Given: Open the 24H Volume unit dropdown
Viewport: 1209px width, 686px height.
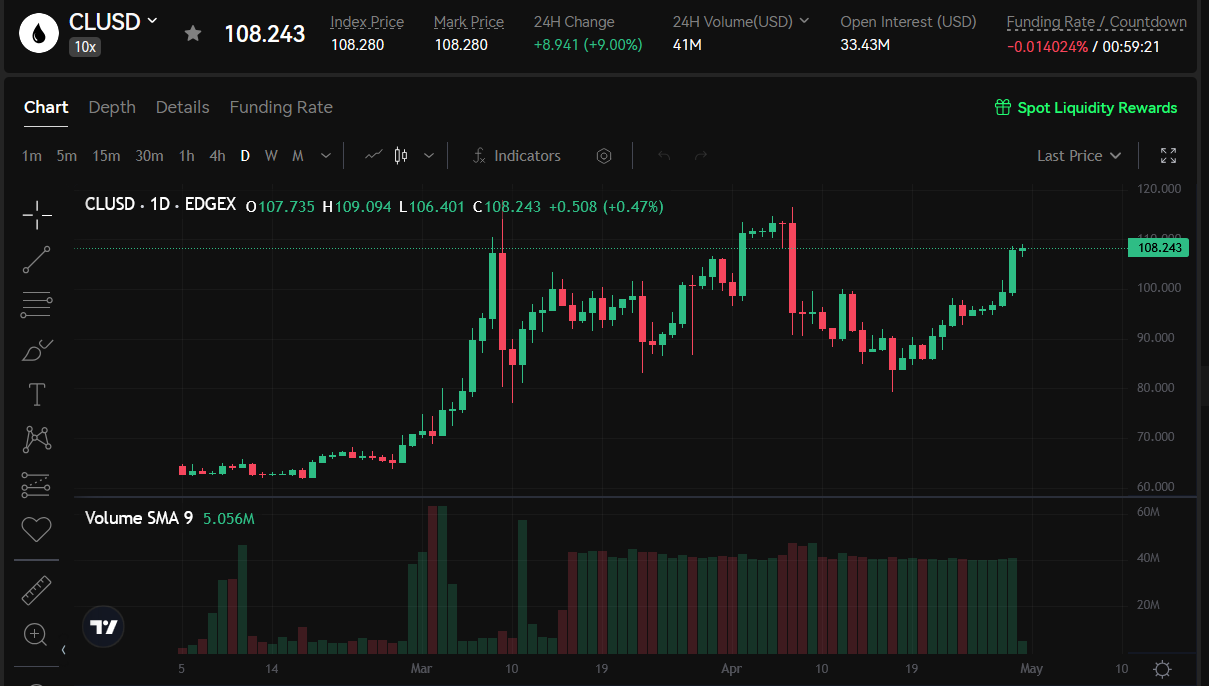Looking at the screenshot, I should pos(804,21).
